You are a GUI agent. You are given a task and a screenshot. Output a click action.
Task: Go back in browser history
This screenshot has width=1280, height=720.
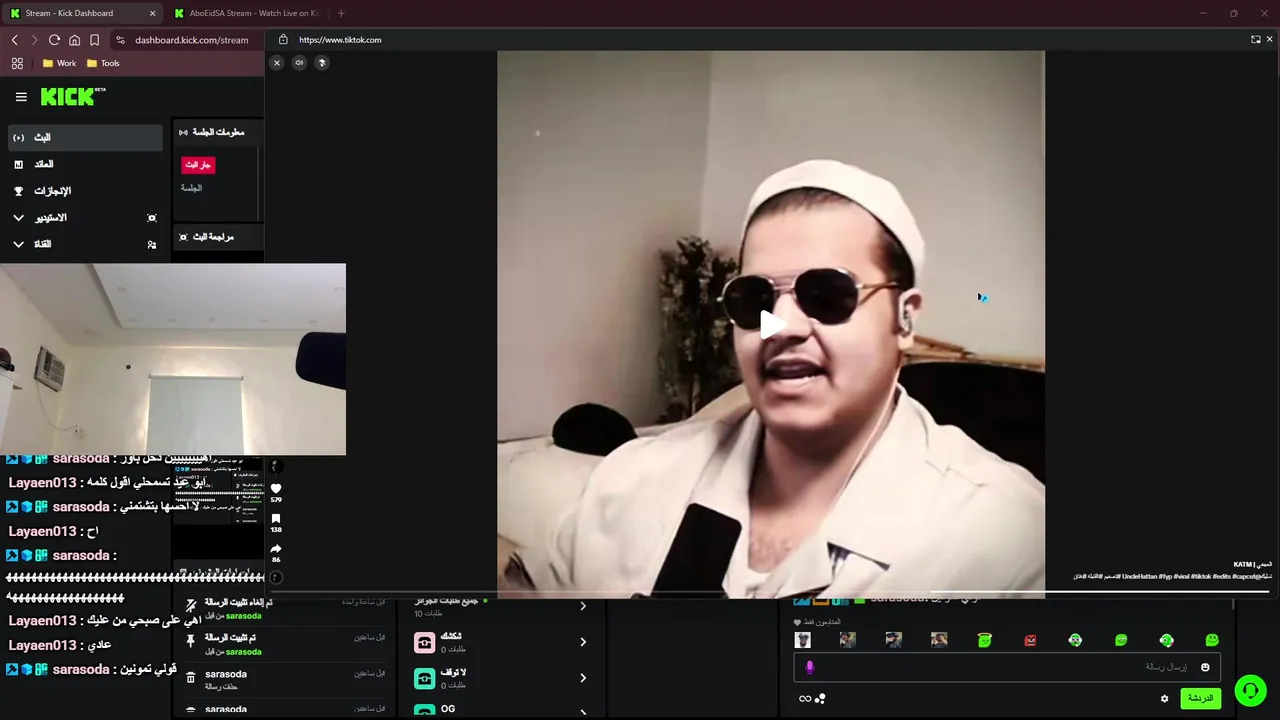15,40
